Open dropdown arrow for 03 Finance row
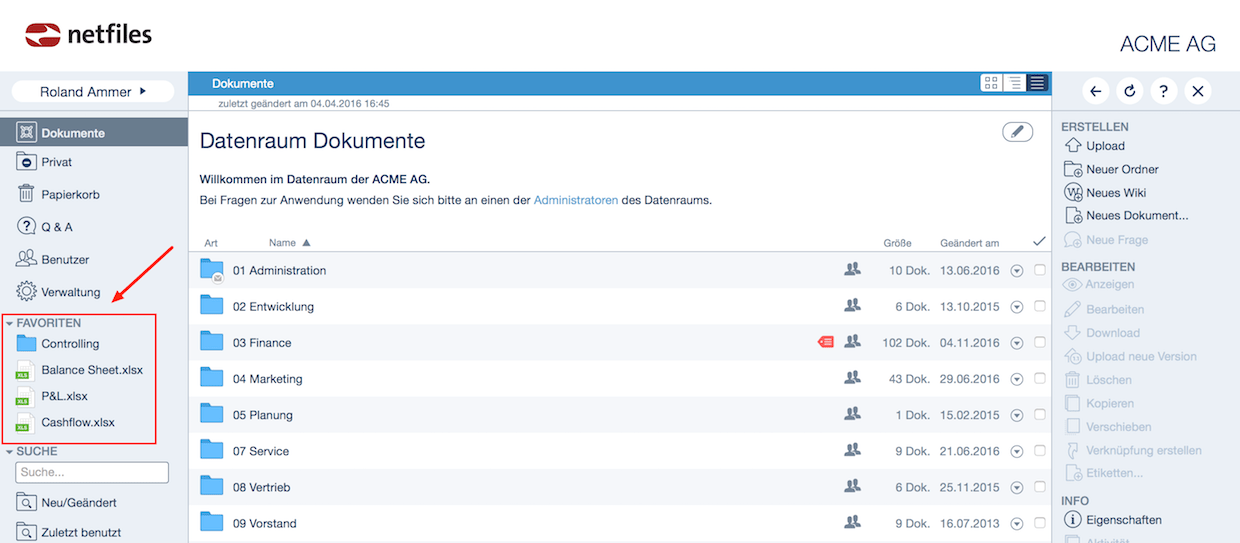The width and height of the screenshot is (1240, 543). tap(1017, 342)
